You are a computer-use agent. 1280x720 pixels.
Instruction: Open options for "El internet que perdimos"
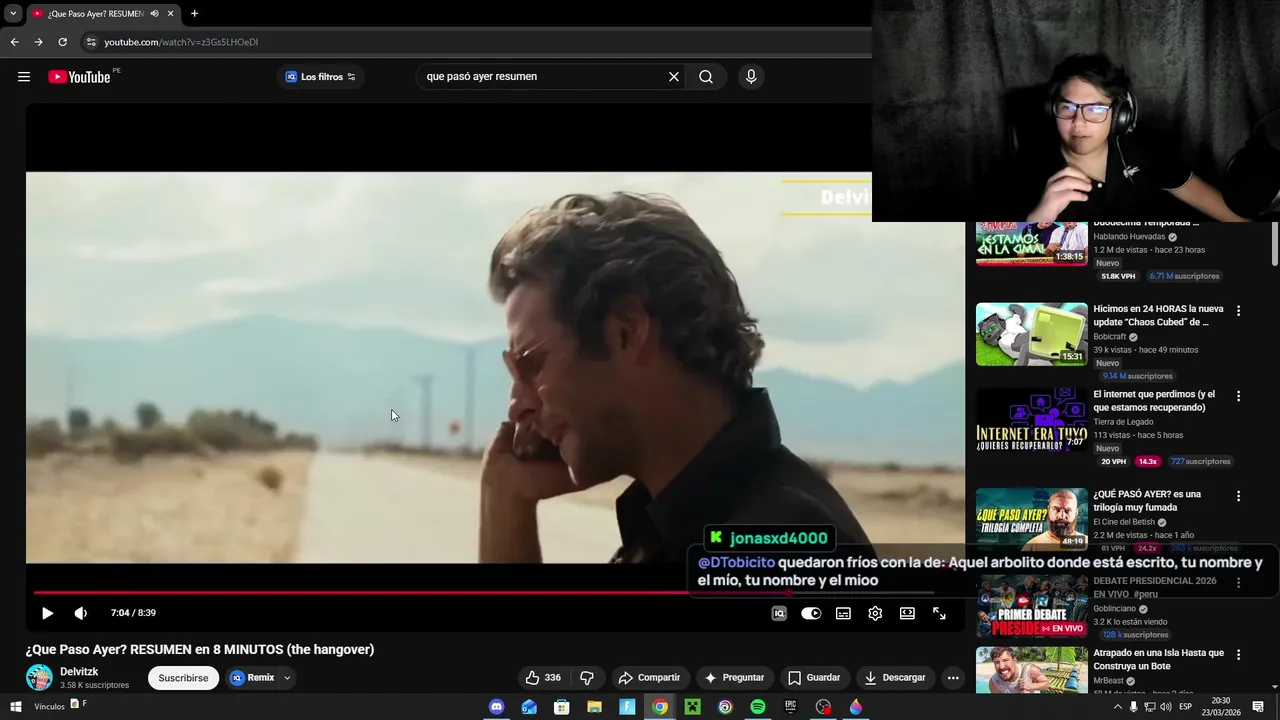1238,396
